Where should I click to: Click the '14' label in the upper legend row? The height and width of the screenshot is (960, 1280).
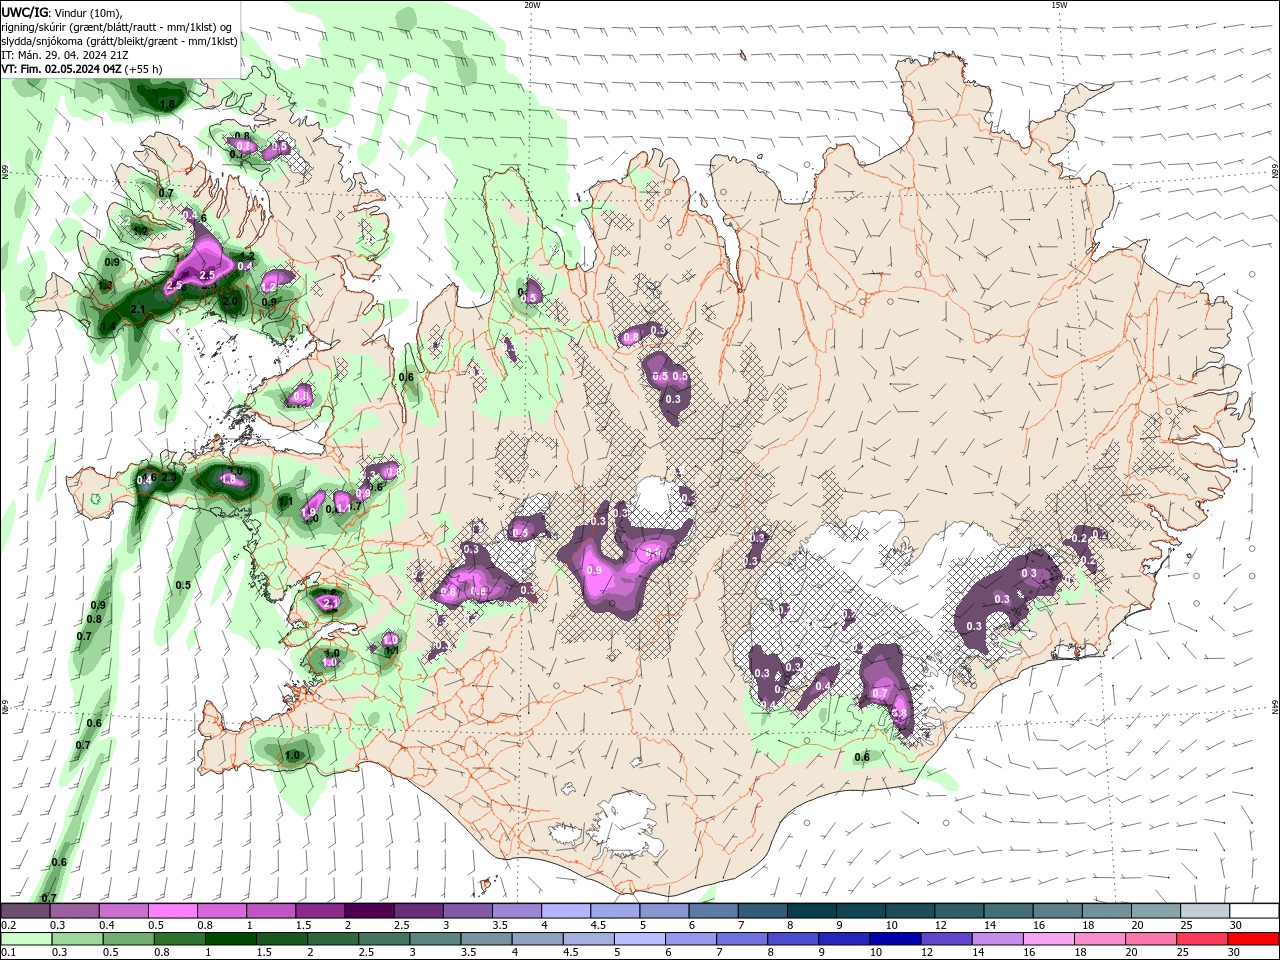pos(989,925)
